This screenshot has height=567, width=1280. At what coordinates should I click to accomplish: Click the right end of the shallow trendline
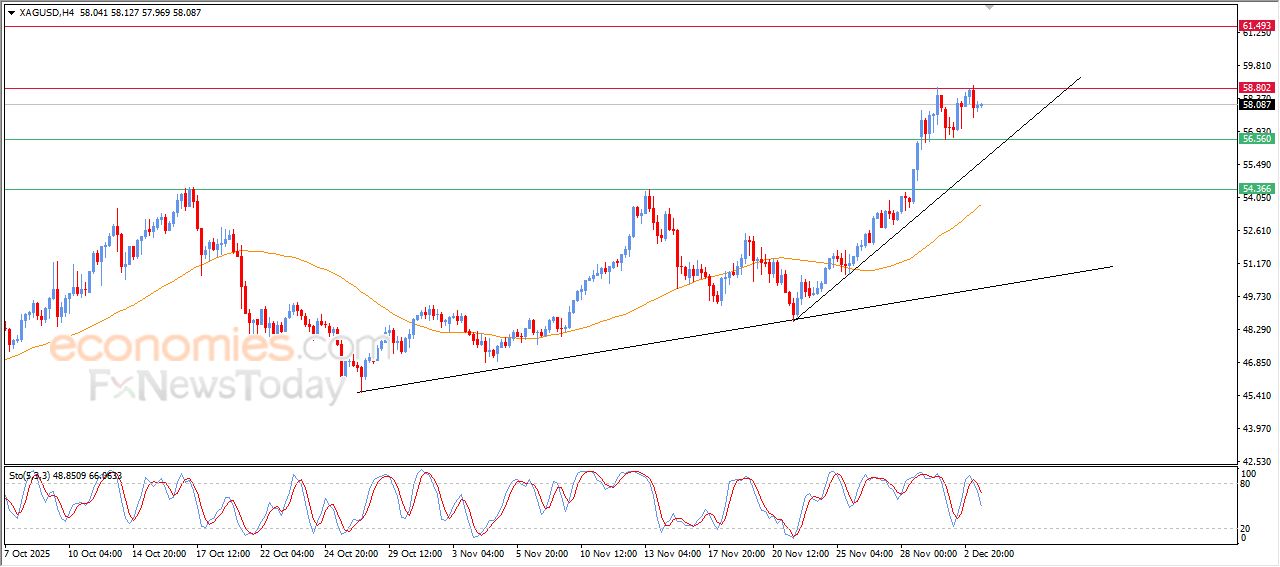[x=1111, y=266]
